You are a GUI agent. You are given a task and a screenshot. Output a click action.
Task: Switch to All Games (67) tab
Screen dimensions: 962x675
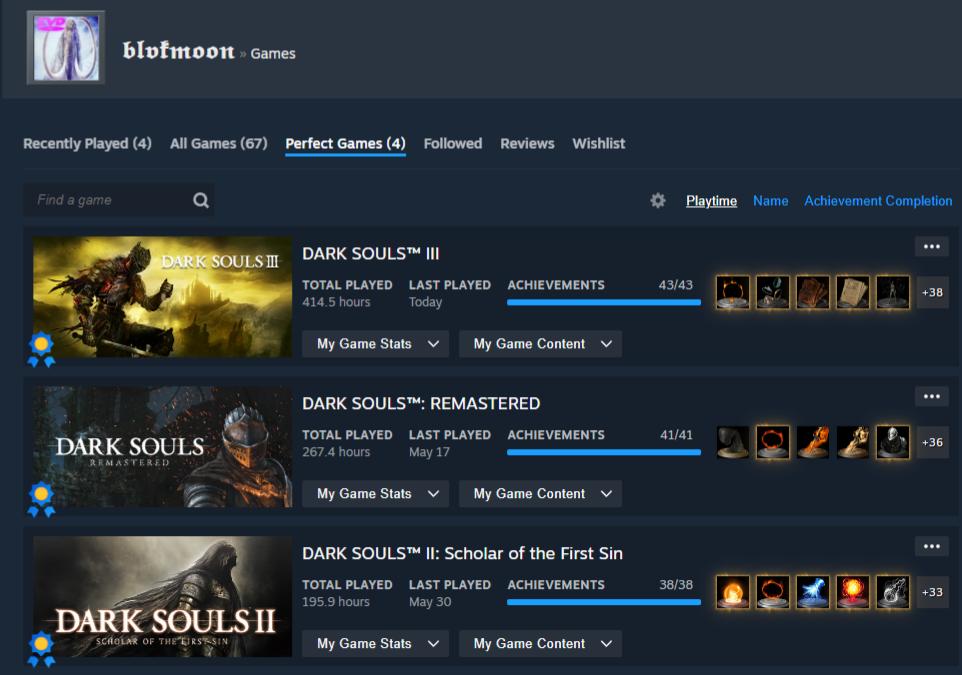pyautogui.click(x=218, y=144)
